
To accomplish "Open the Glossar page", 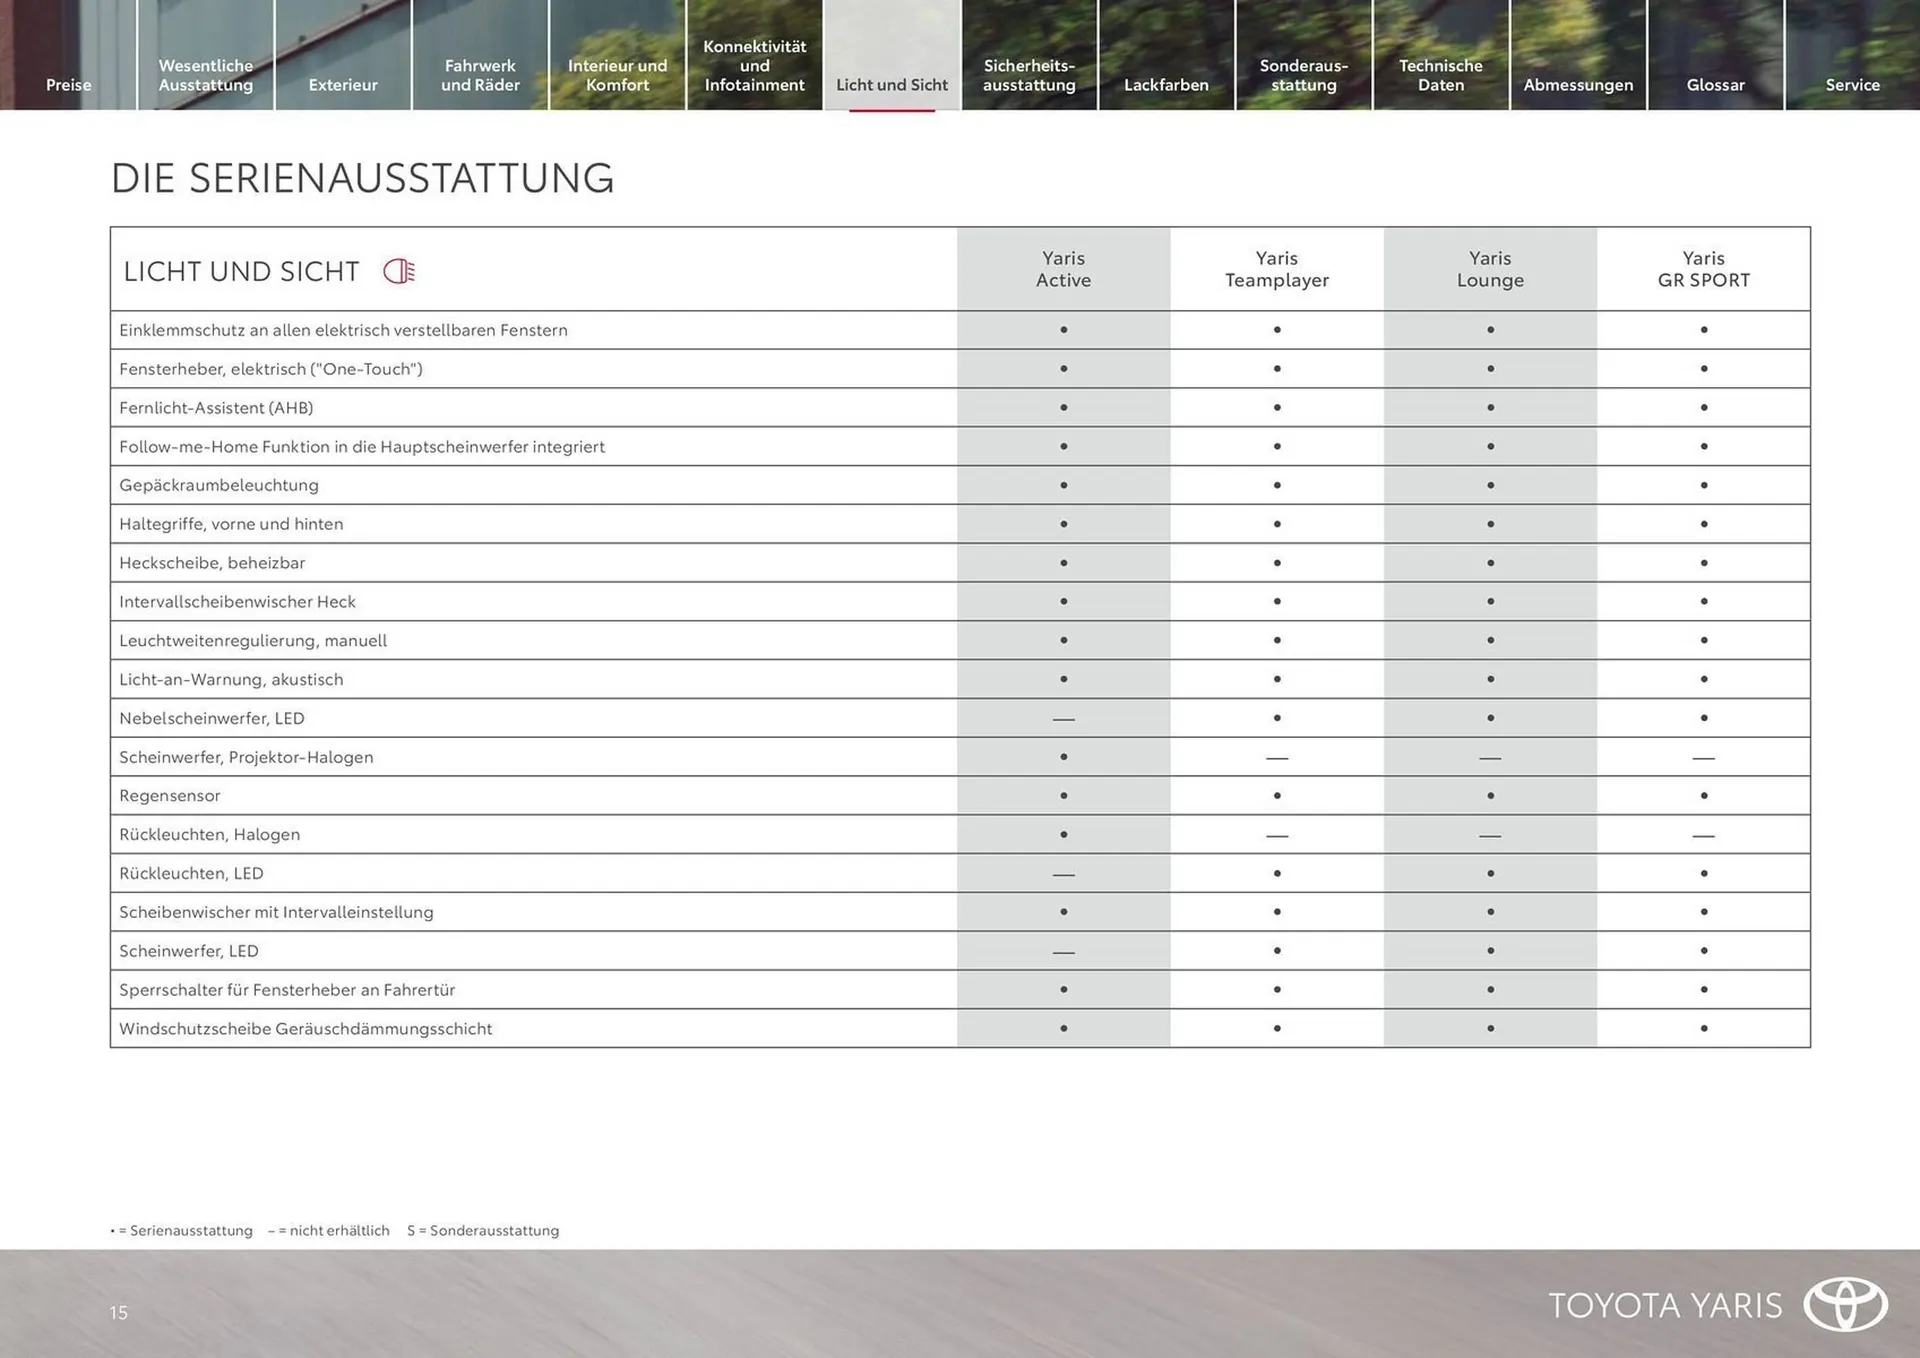I will tap(1715, 85).
